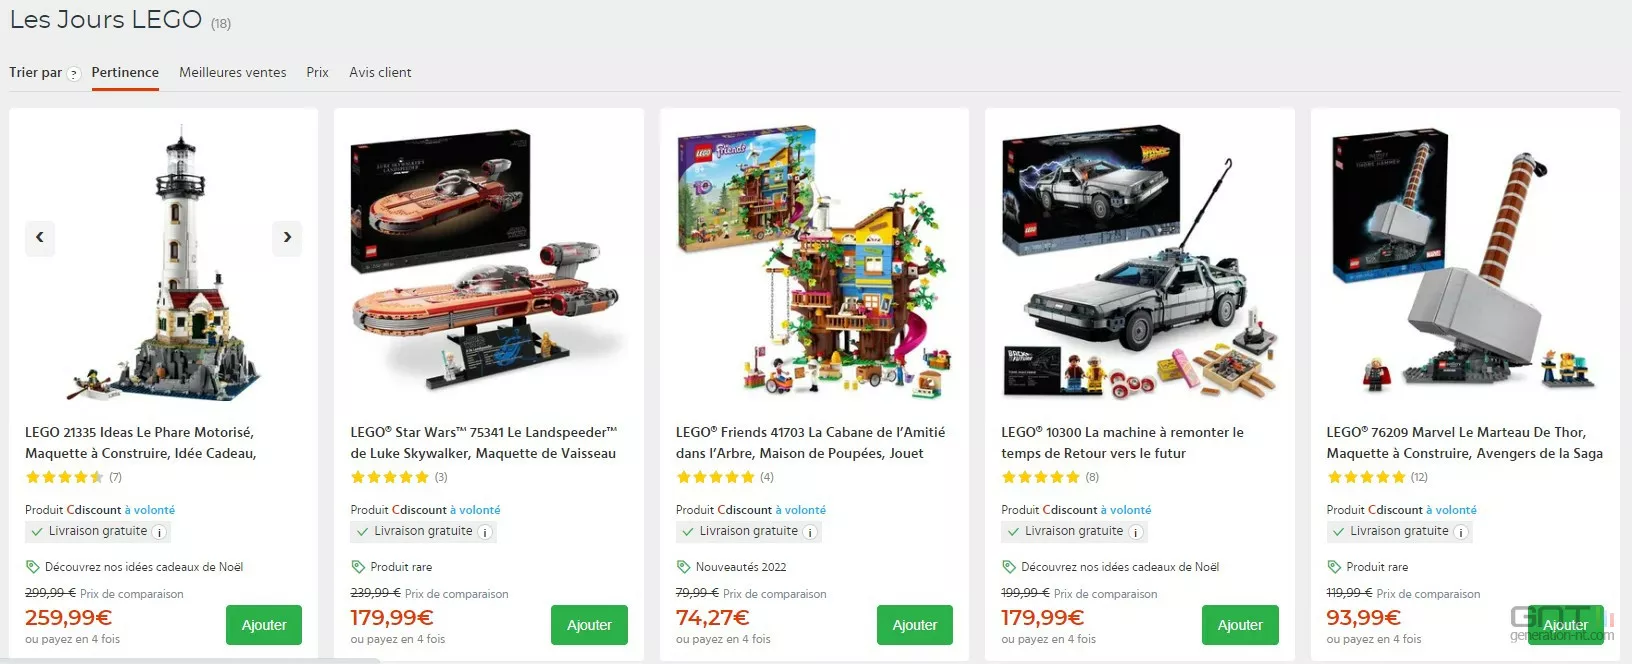The height and width of the screenshot is (664, 1632).
Task: Show previous image of the lighthouse product
Action: [x=40, y=237]
